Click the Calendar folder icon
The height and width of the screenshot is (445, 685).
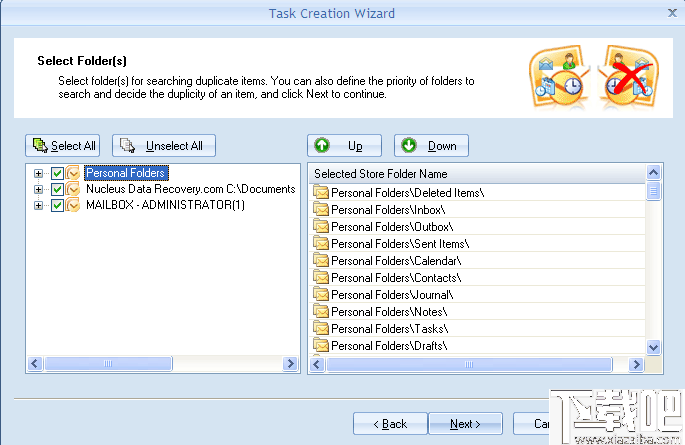click(x=321, y=260)
